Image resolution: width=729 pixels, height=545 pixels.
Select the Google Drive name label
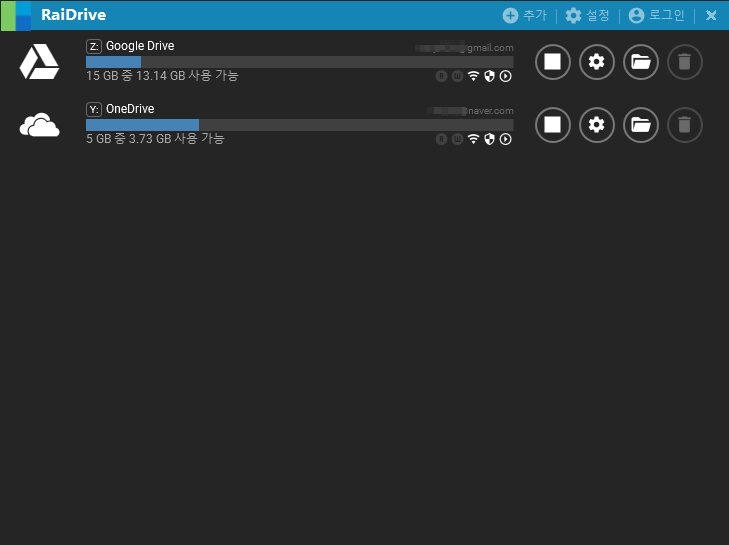pos(140,46)
